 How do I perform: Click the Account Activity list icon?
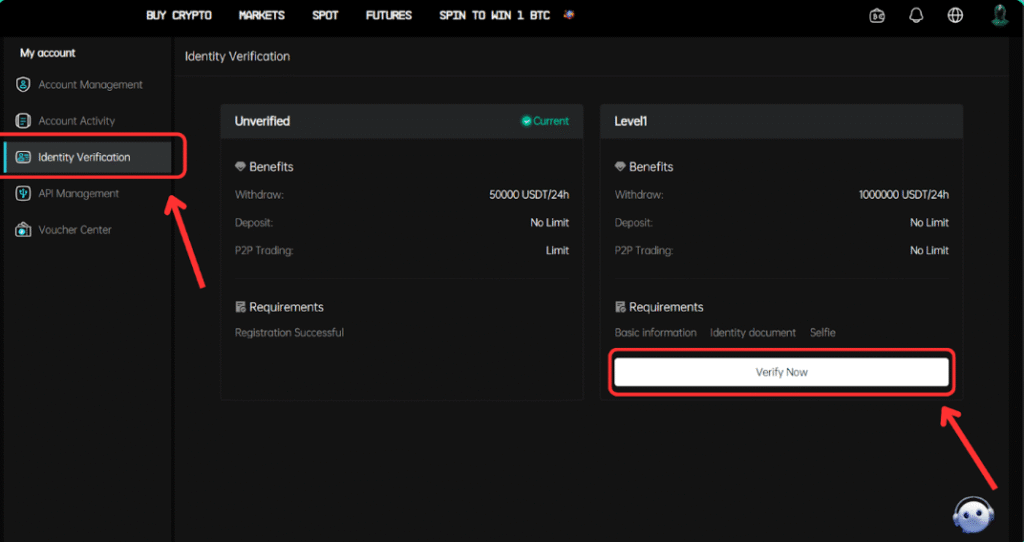click(23, 121)
